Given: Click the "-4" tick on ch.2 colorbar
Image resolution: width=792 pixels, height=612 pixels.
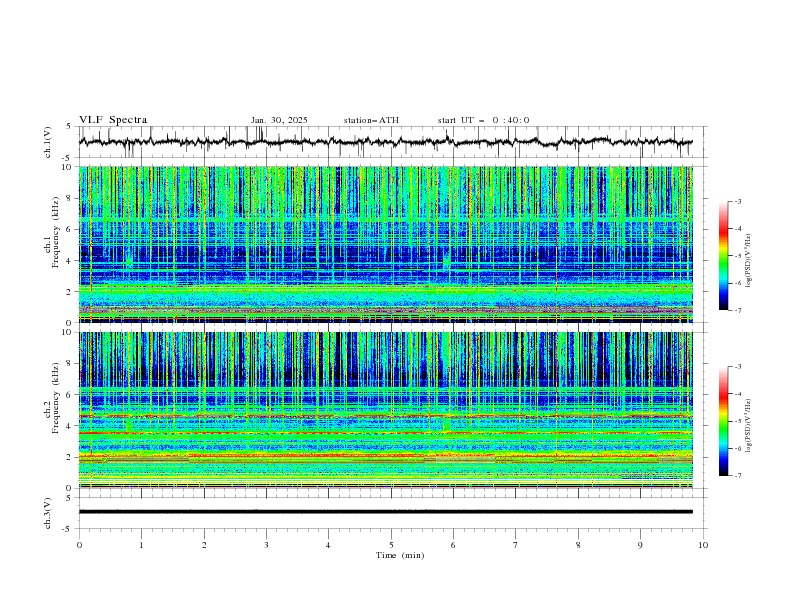Looking at the screenshot, I should 737,394.
